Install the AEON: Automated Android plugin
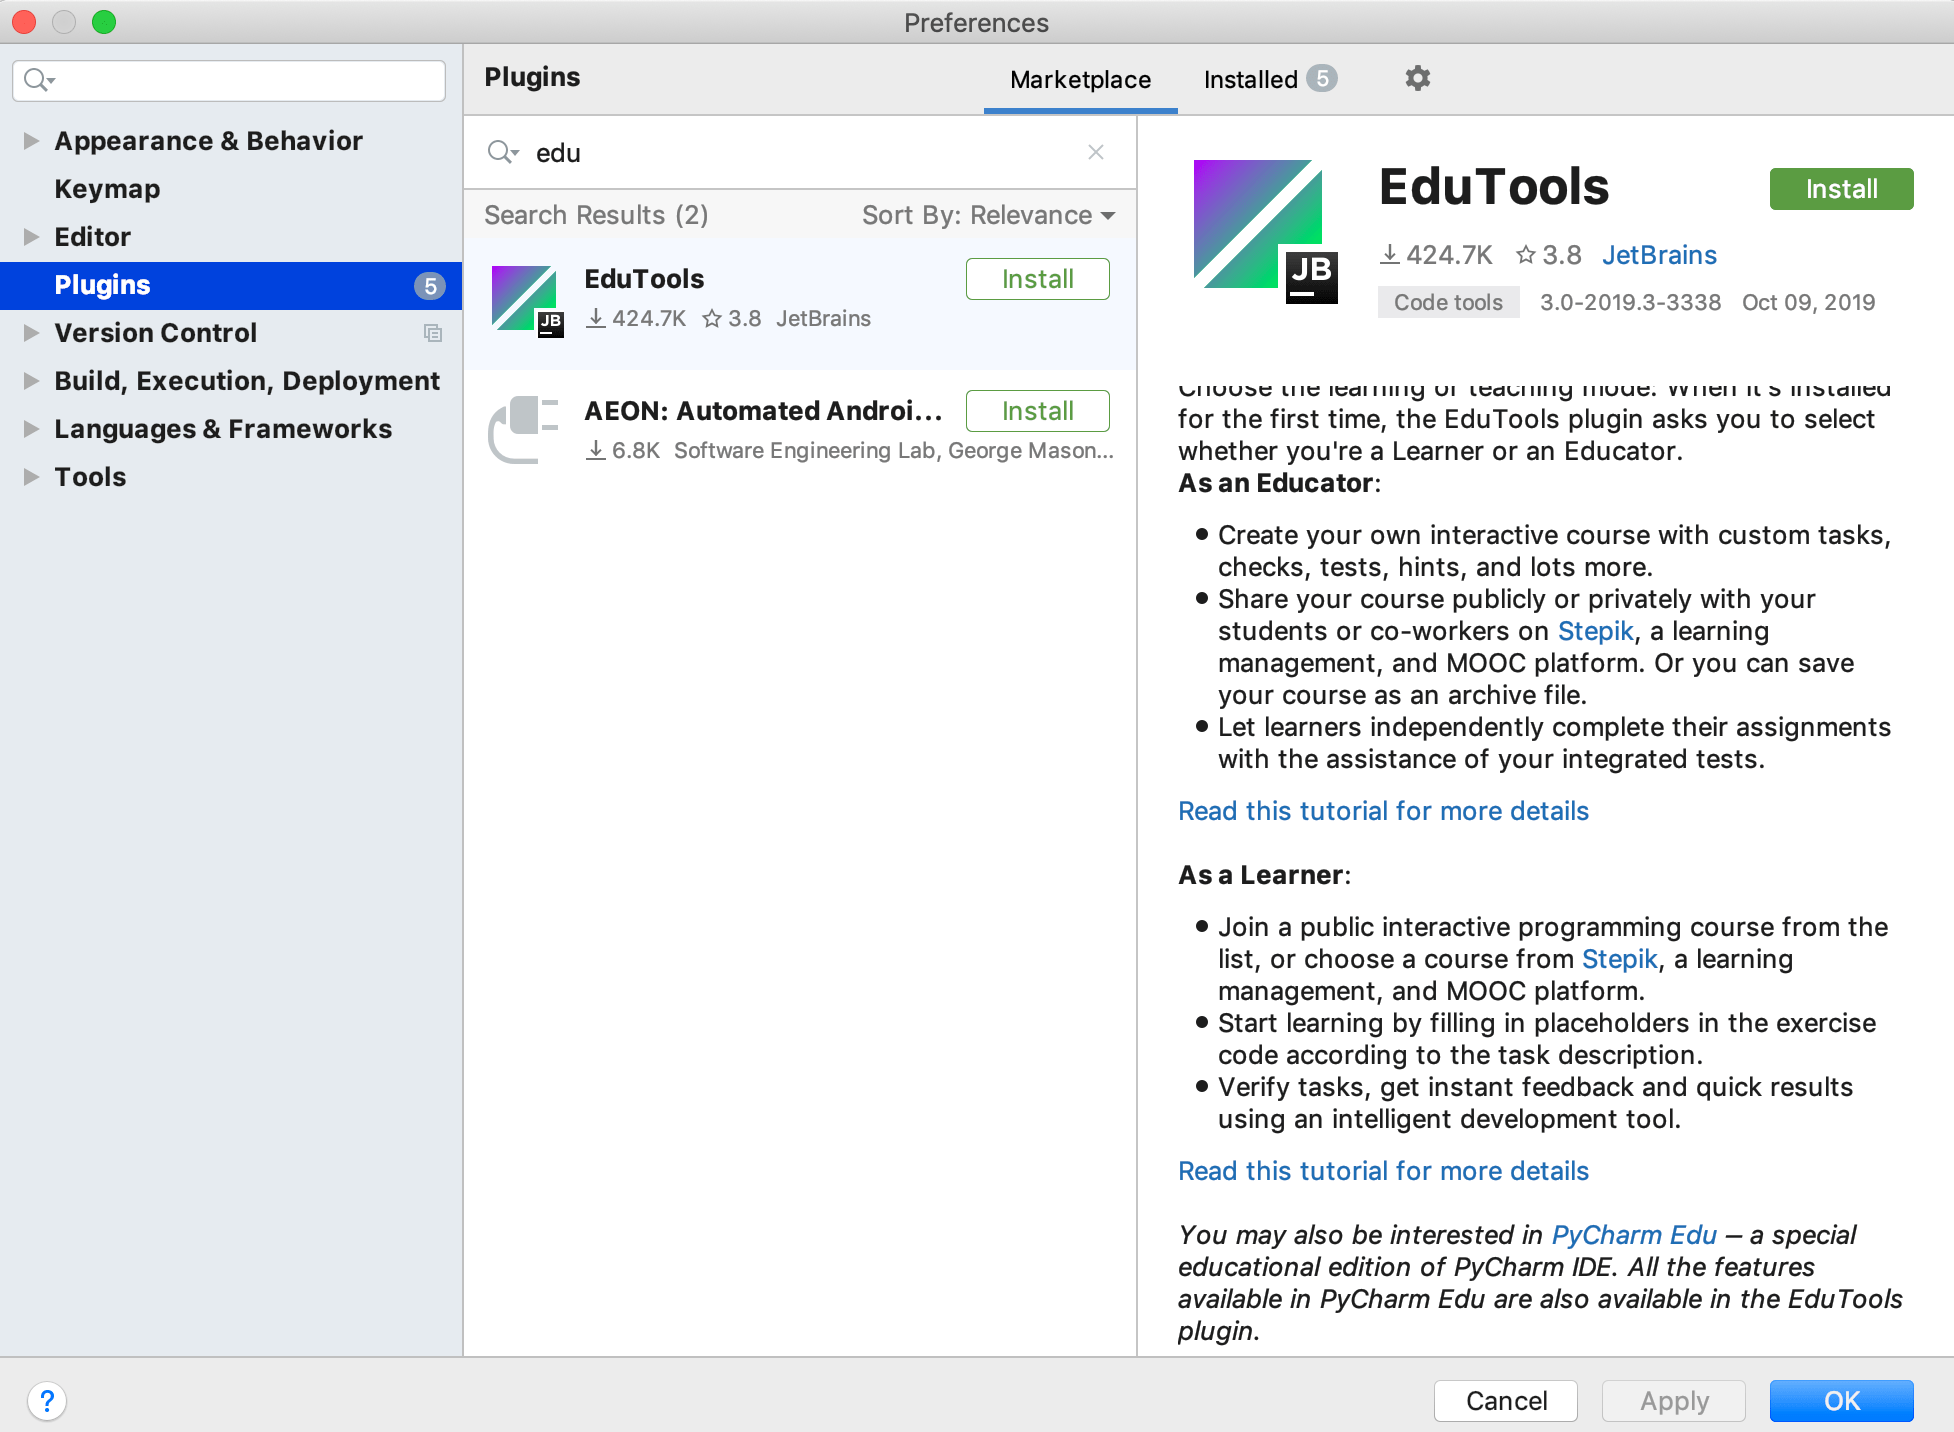Image resolution: width=1954 pixels, height=1432 pixels. 1037,411
